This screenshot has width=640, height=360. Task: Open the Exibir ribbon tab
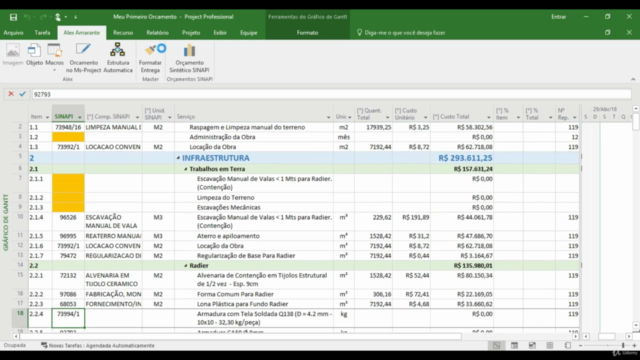220,33
